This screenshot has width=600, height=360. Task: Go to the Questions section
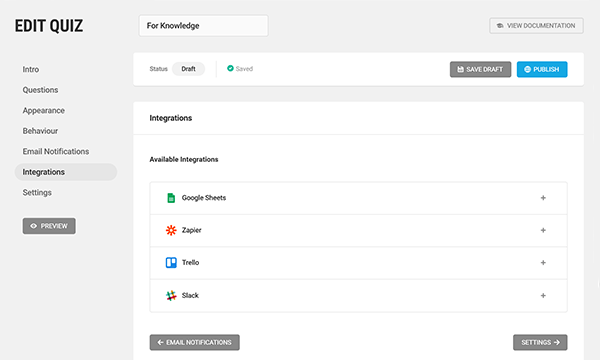click(x=40, y=90)
